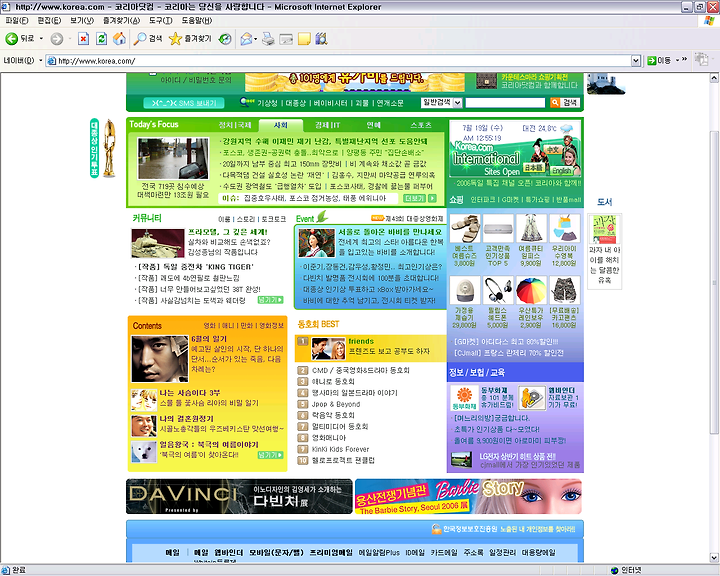Open the 도움말(H) menu

[197, 21]
